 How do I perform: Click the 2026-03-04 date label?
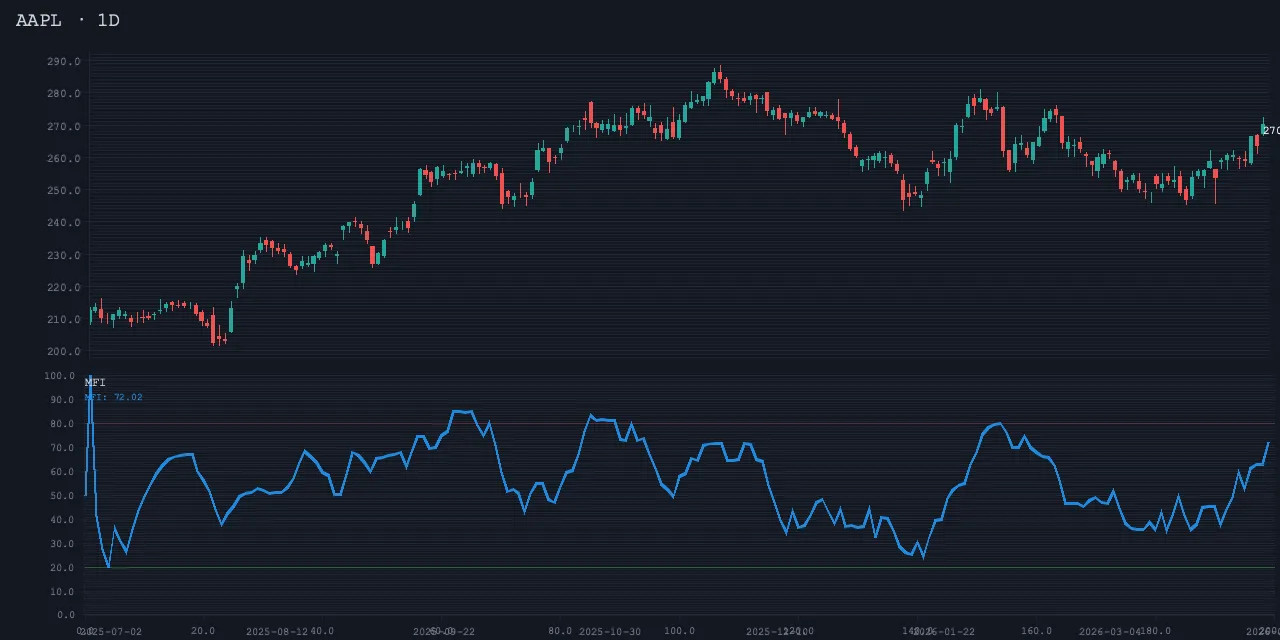tap(1110, 631)
